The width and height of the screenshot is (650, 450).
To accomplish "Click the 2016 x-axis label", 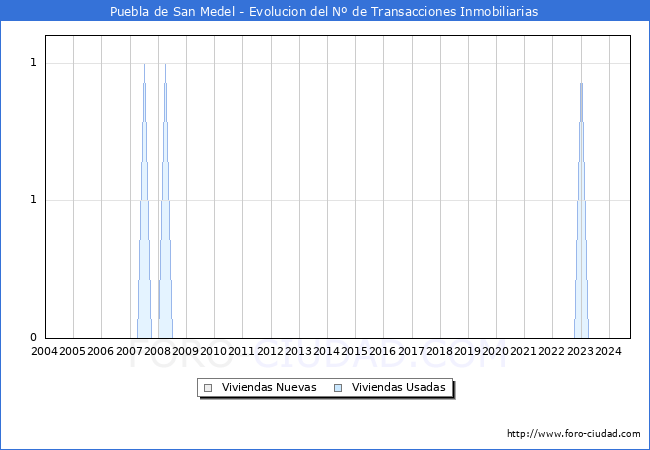I will (383, 351).
